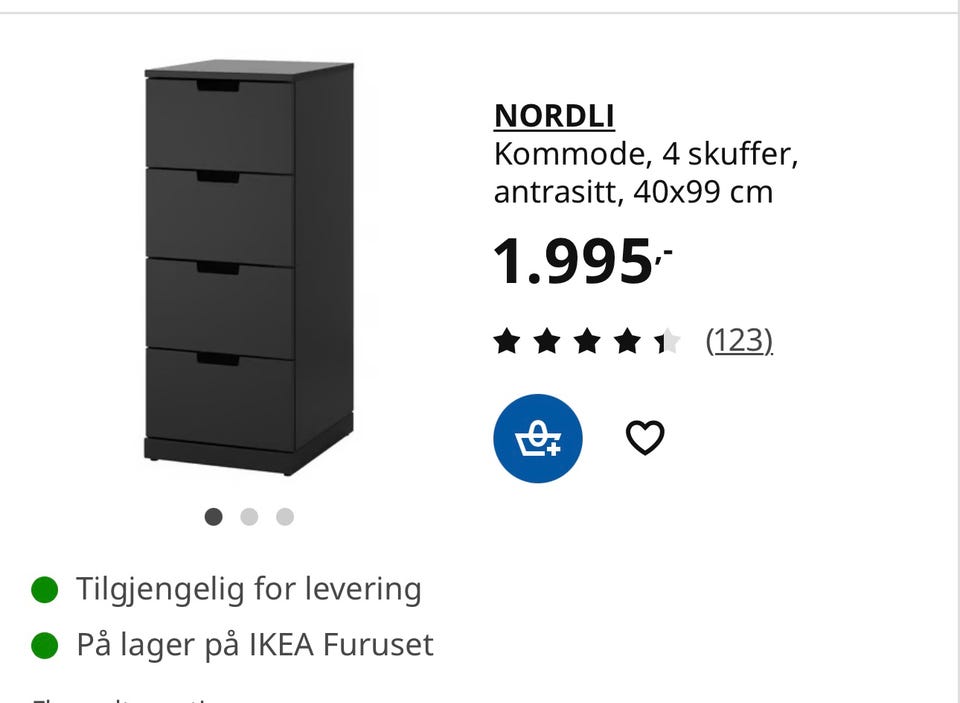Click top drawer handle in product photo
The height and width of the screenshot is (703, 960).
click(x=218, y=86)
